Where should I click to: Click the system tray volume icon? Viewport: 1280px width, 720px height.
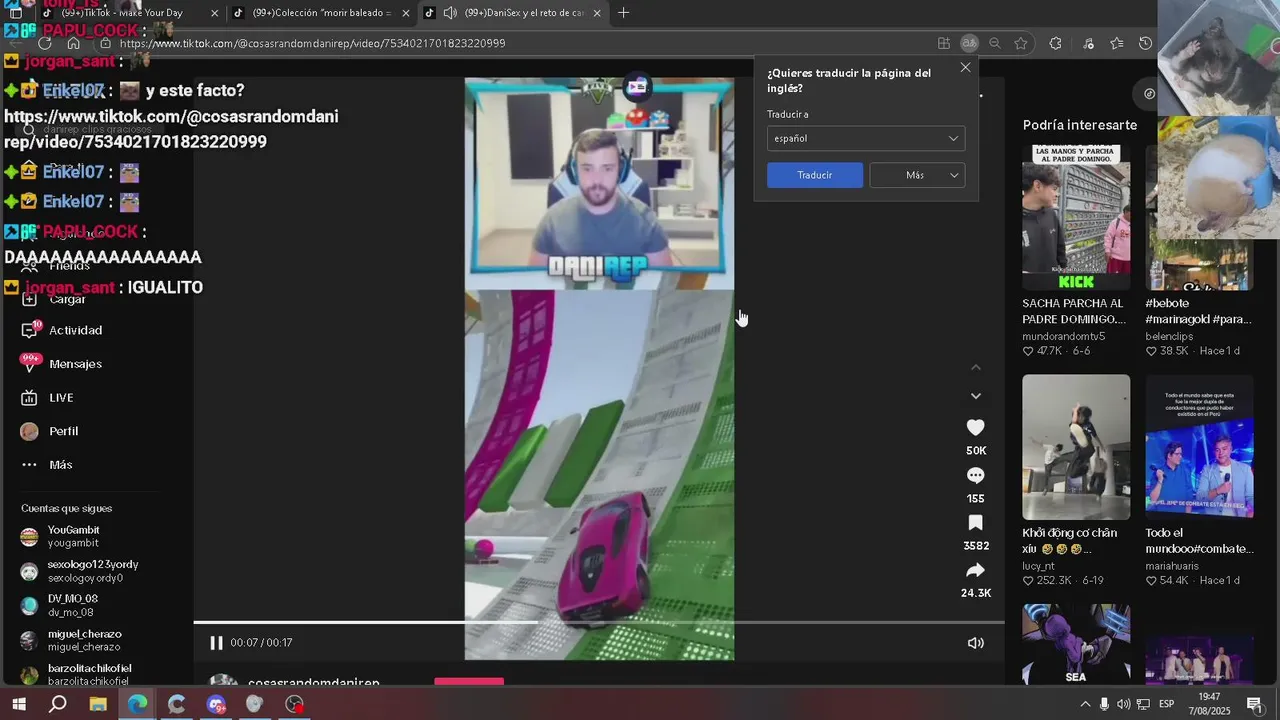pyautogui.click(x=1124, y=704)
